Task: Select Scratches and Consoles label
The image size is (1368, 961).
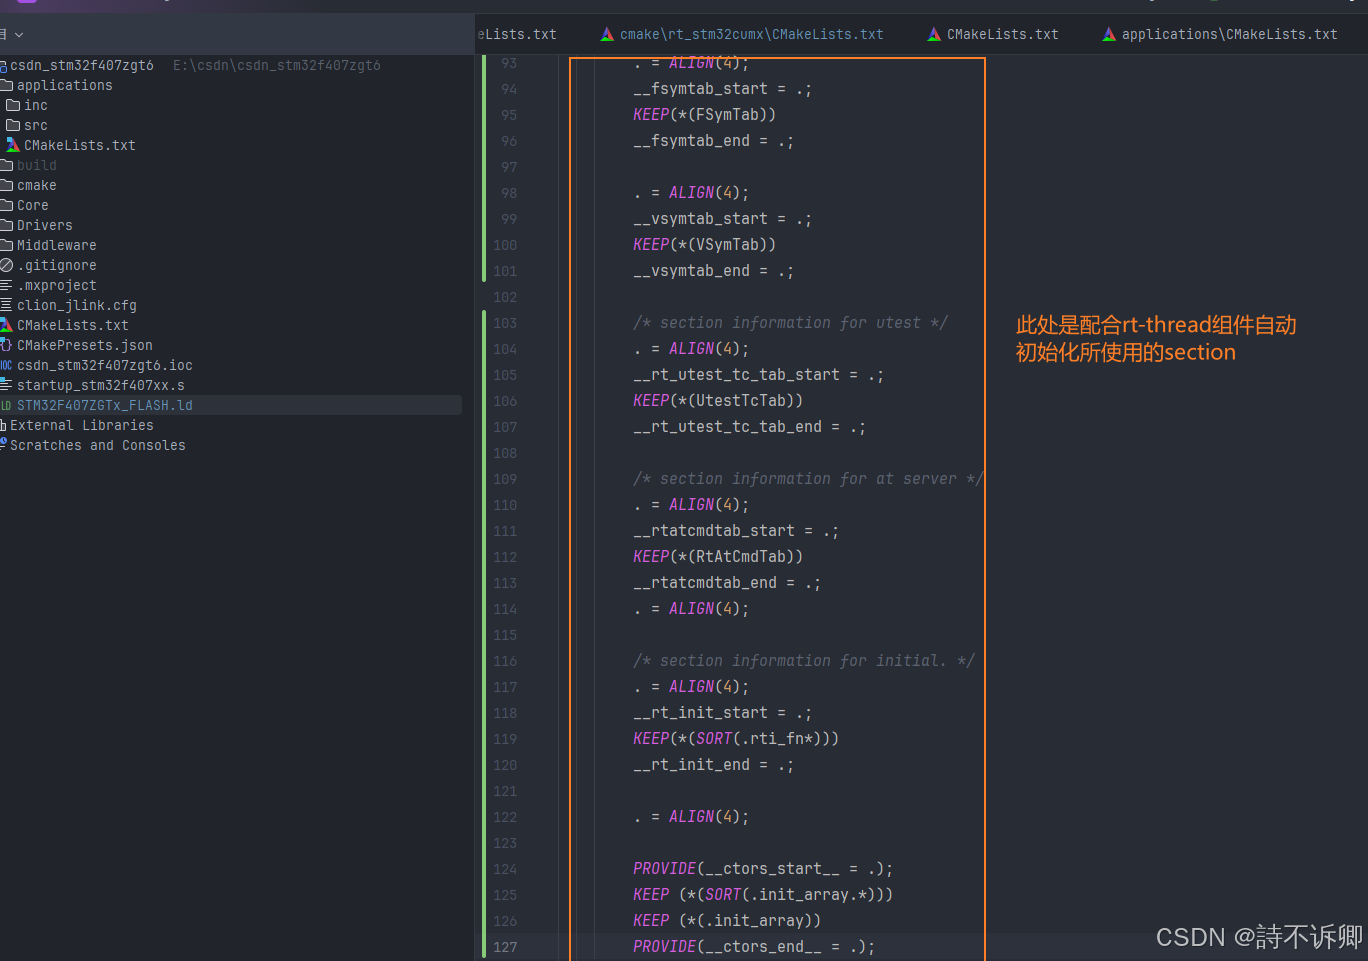Action: [x=98, y=445]
